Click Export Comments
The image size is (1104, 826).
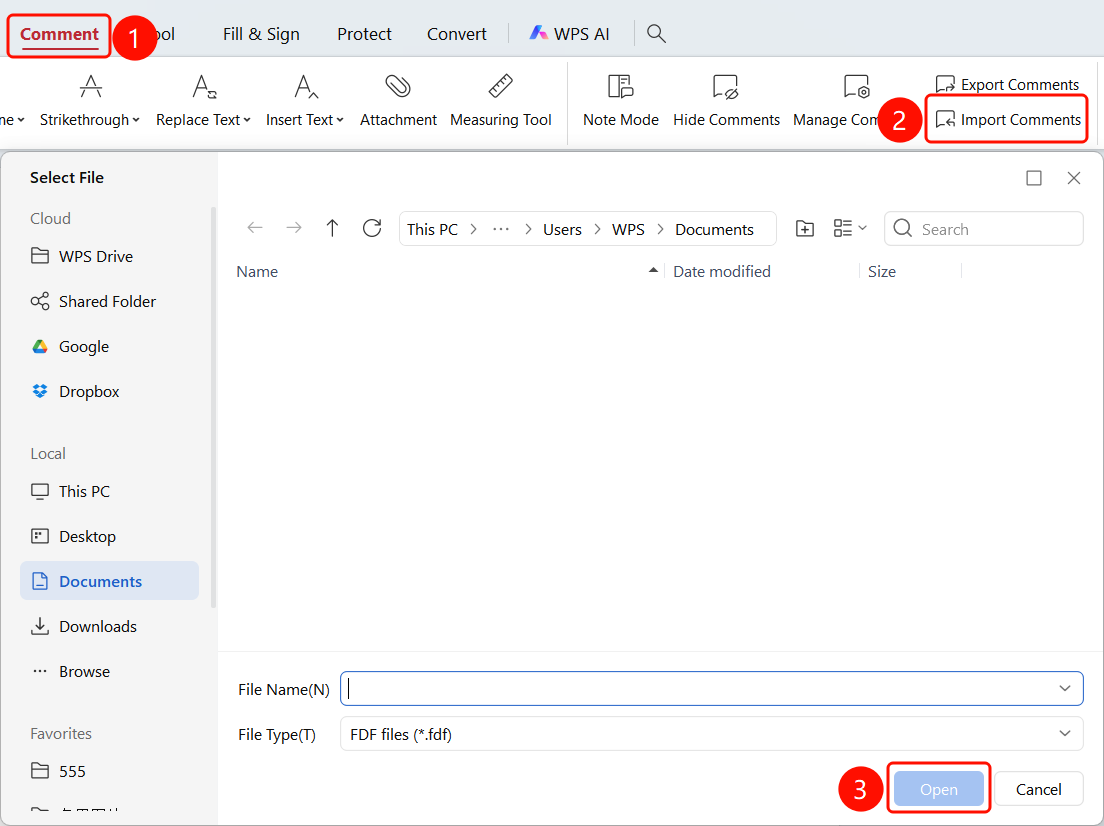pos(1007,85)
